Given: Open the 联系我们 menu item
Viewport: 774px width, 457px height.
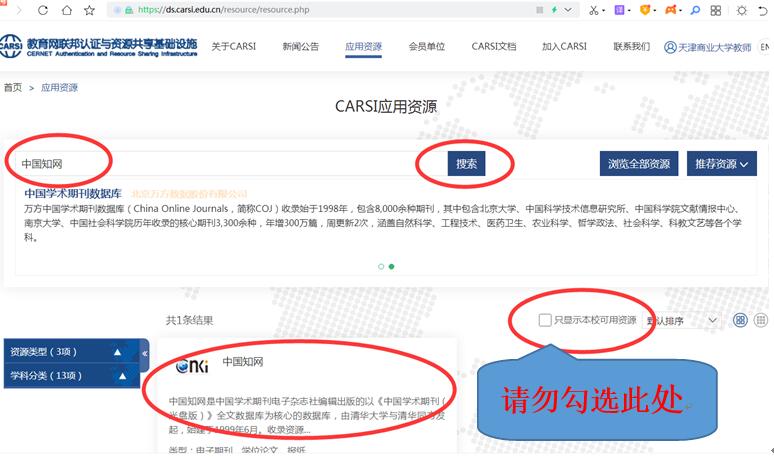Looking at the screenshot, I should pyautogui.click(x=632, y=46).
